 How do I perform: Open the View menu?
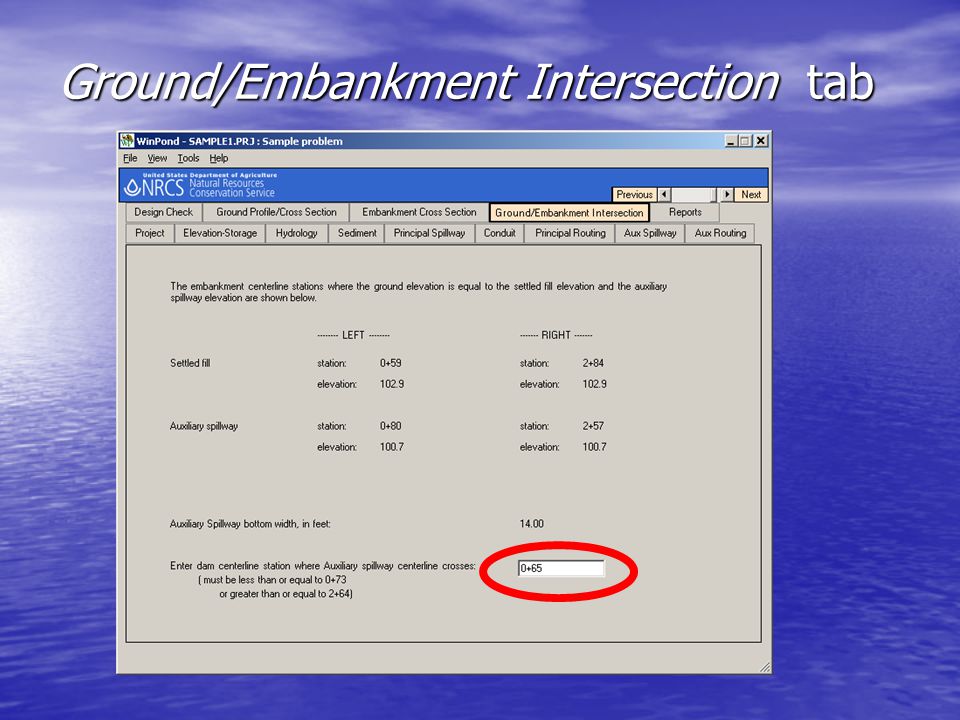pyautogui.click(x=157, y=159)
